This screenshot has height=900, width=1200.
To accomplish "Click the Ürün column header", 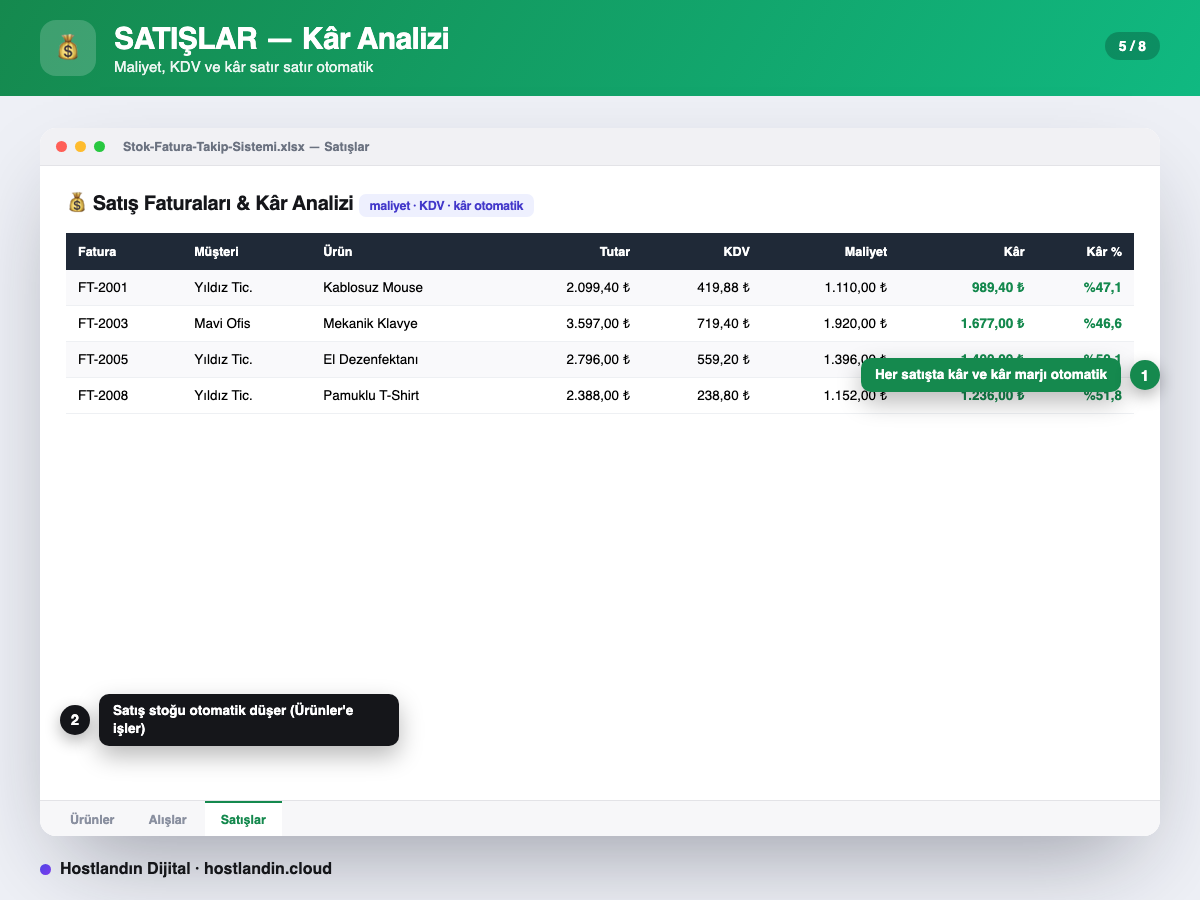I will (x=338, y=252).
